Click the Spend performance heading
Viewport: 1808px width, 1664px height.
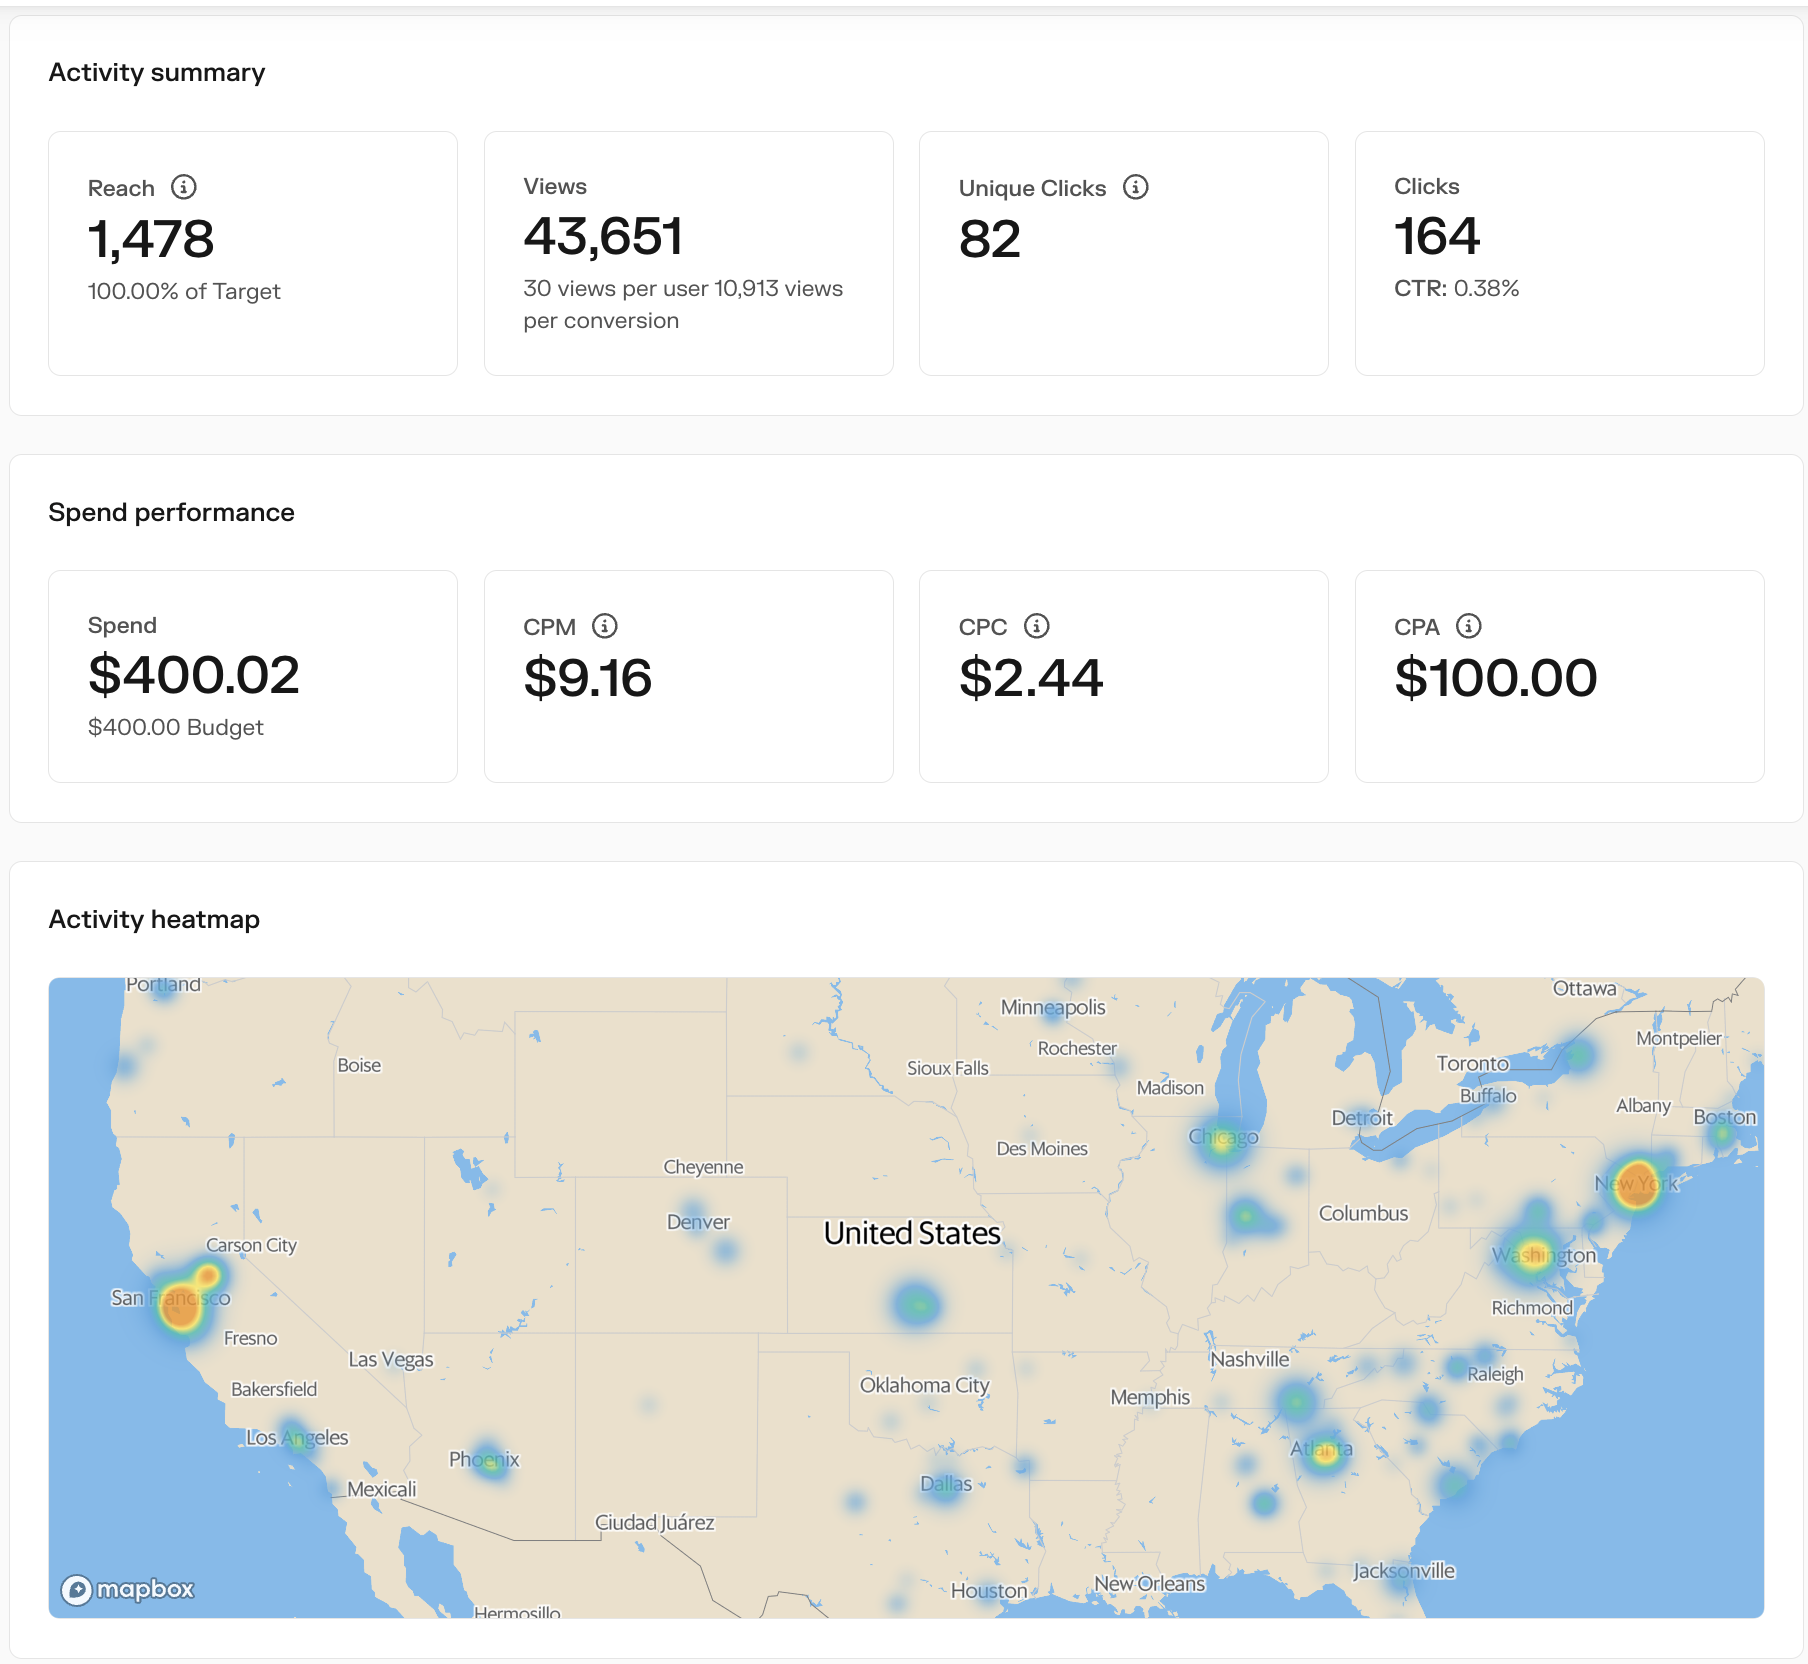click(x=172, y=512)
